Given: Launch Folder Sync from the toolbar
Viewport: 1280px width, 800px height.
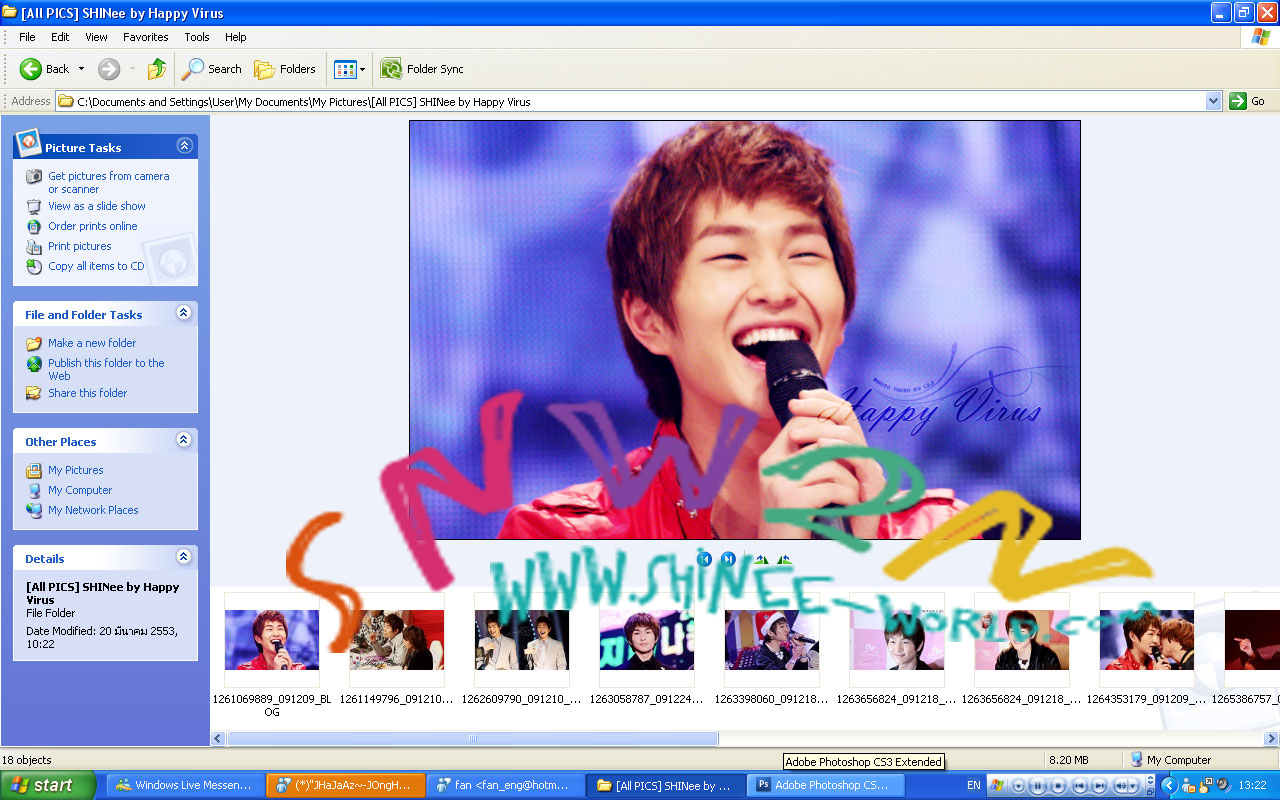Looking at the screenshot, I should [422, 69].
